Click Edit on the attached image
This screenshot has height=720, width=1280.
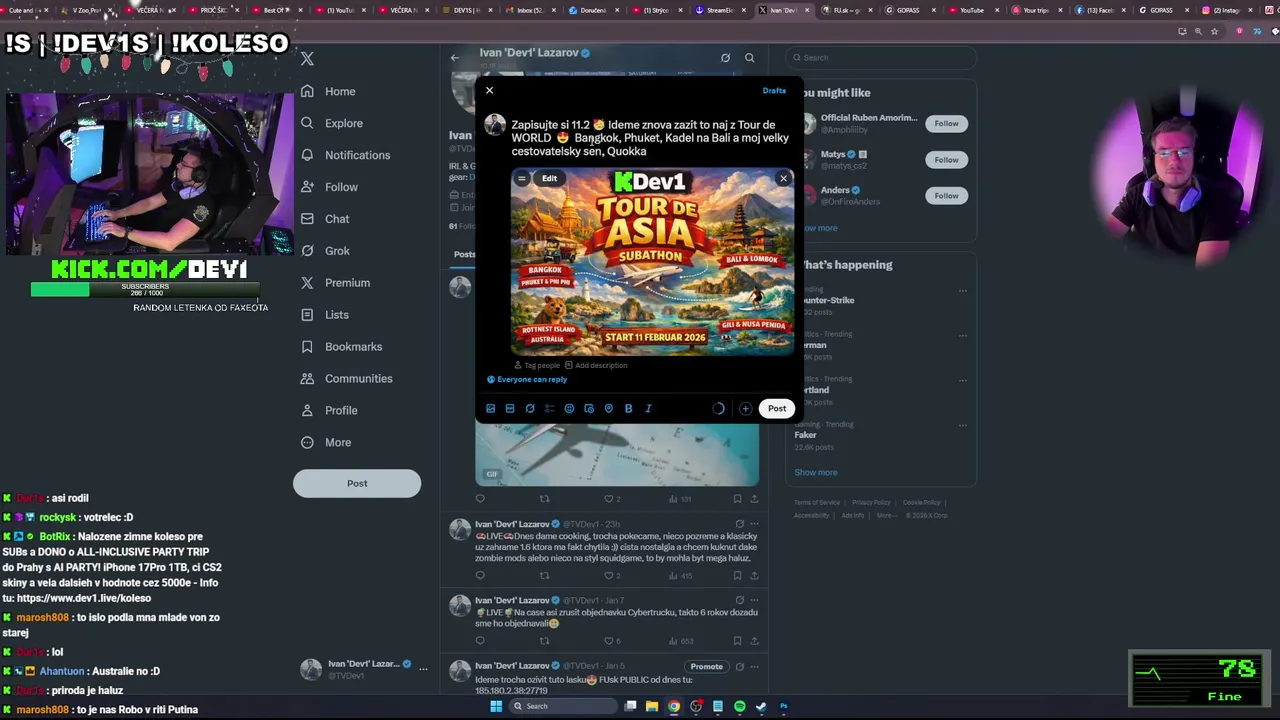(549, 178)
